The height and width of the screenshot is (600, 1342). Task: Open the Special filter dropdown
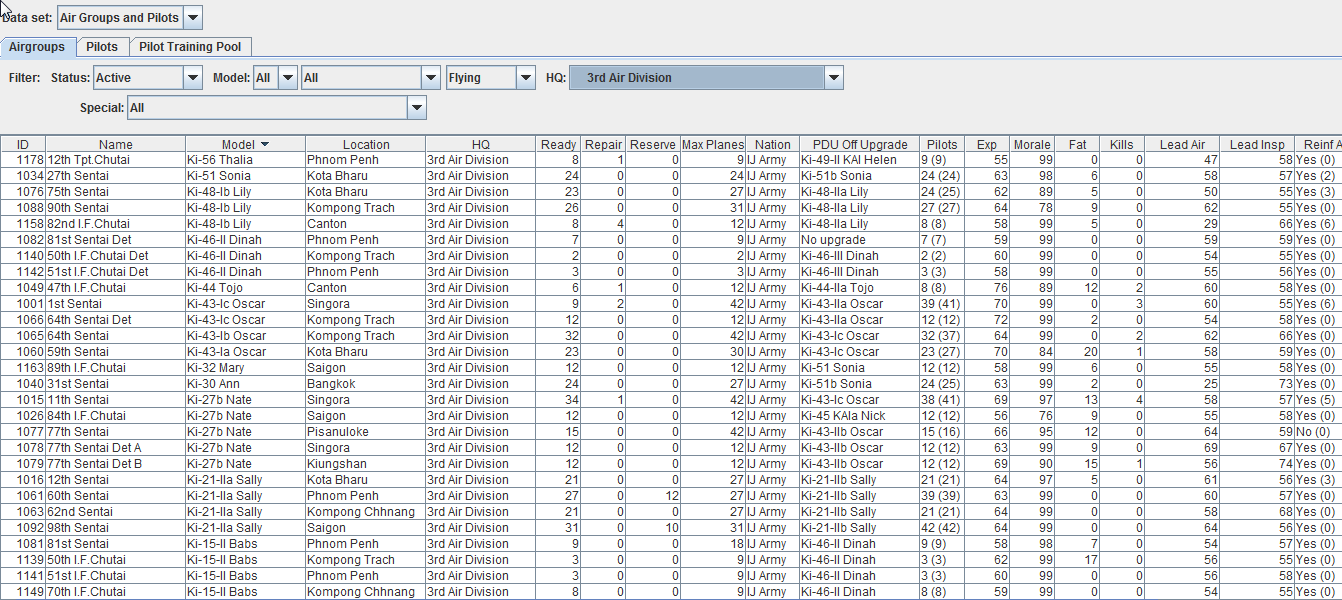tap(416, 106)
